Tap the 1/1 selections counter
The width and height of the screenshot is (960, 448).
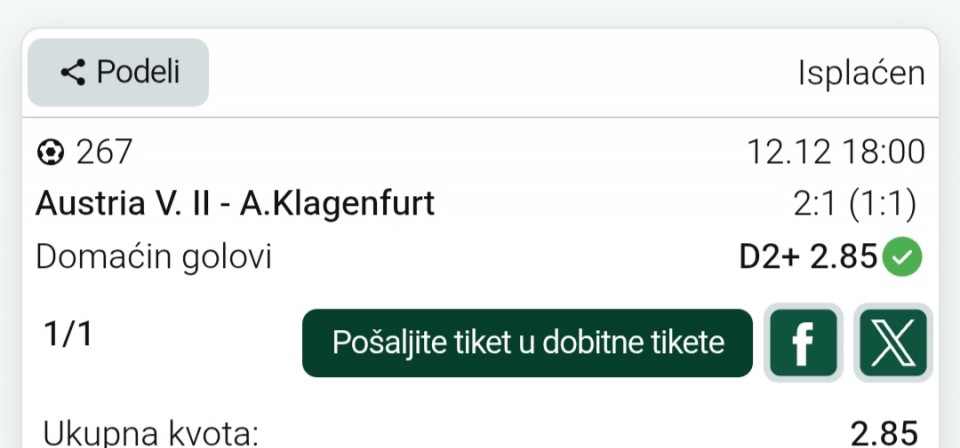tap(69, 334)
